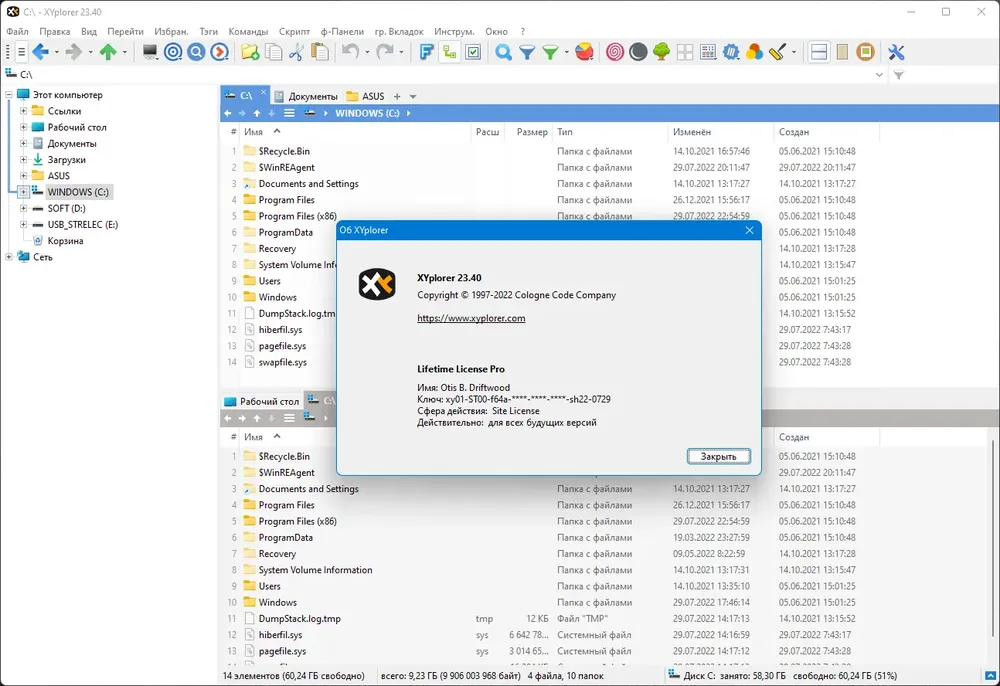Click the blue gear badge icon
Screen dimensions: 1000x686
pos(732,52)
